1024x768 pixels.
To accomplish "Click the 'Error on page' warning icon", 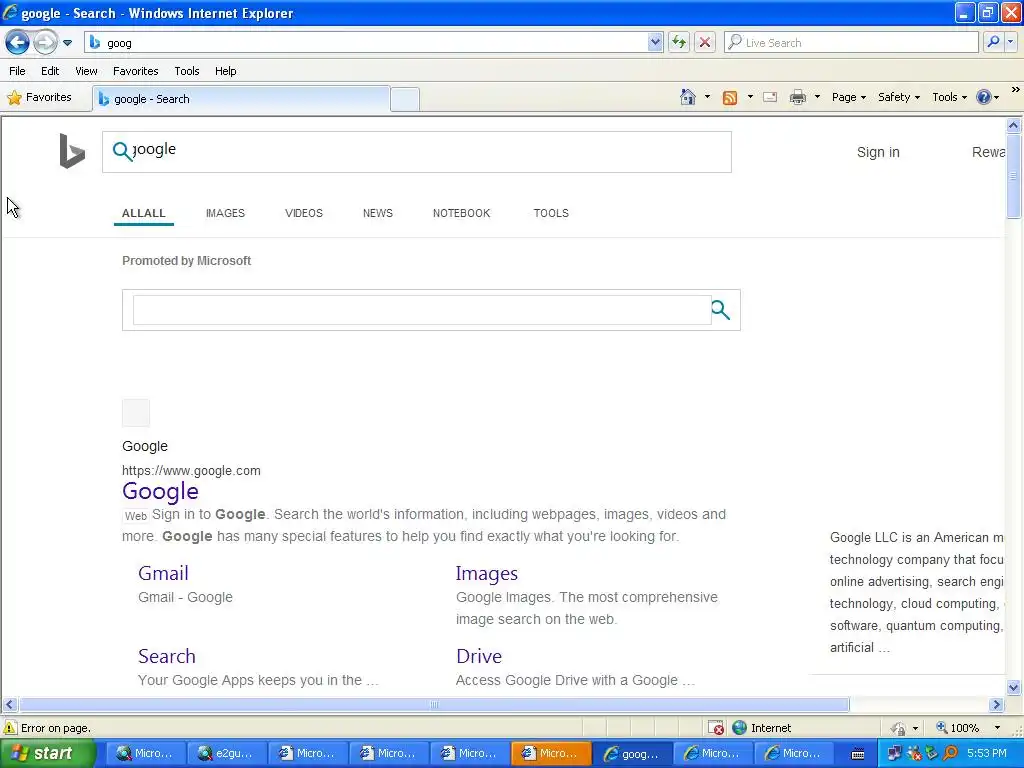I will point(10,728).
